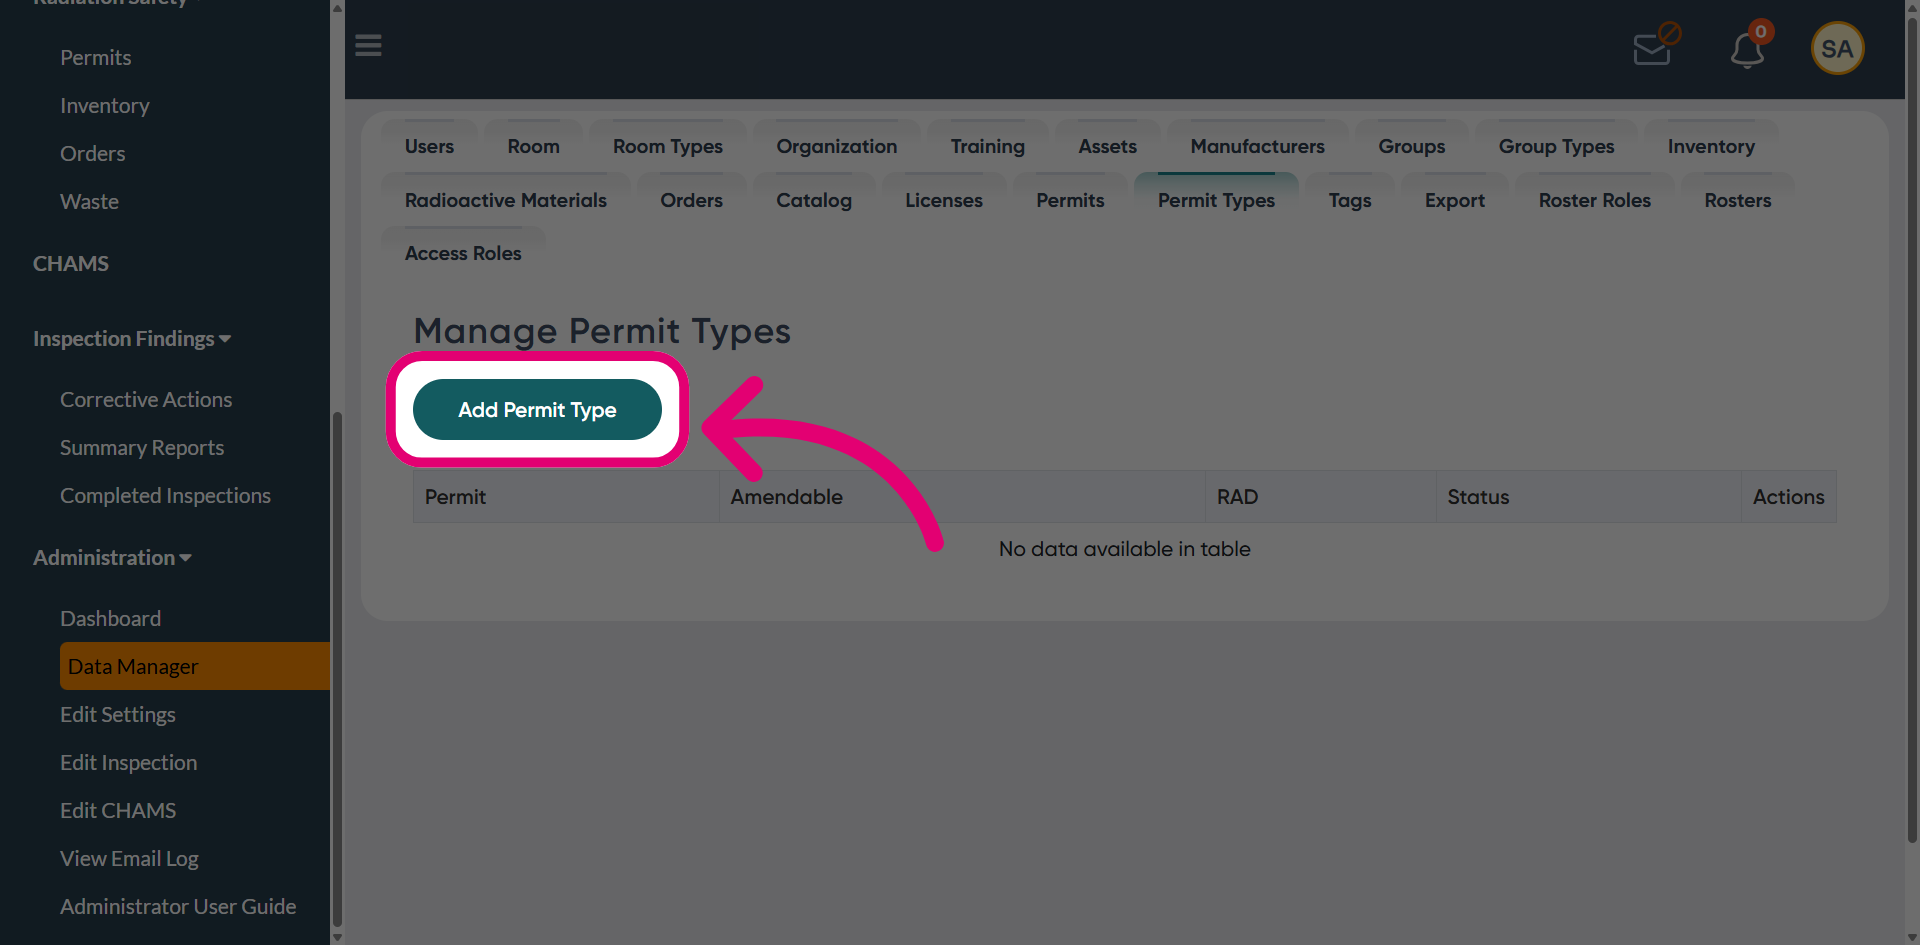Open View Email Log
Screen dimensions: 1920x945
pos(129,859)
